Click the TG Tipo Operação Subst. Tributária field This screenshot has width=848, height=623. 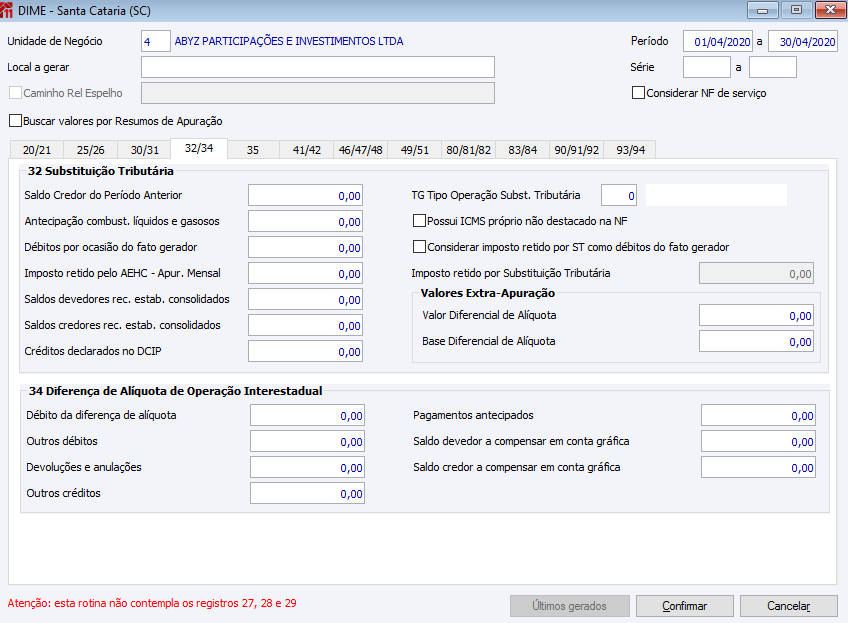pos(619,195)
